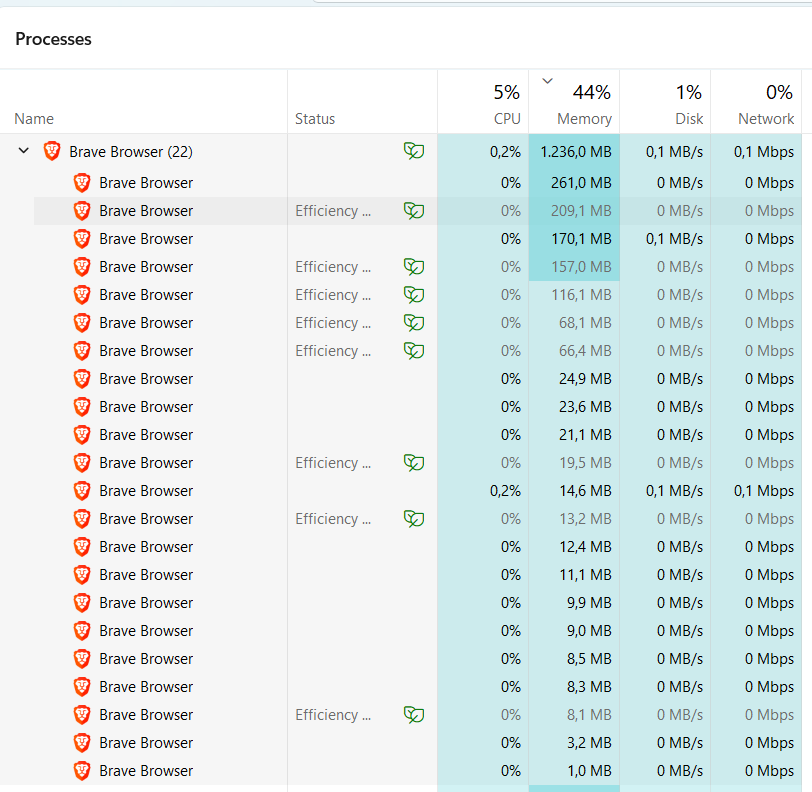Click the efficiency leaf icon in the 8,1 MB row
The width and height of the screenshot is (812, 792).
[414, 715]
